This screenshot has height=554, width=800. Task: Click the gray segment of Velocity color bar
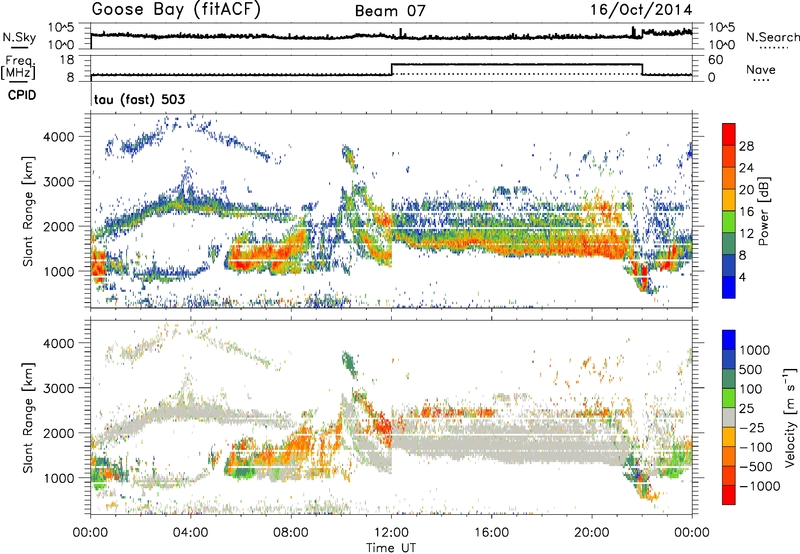point(729,418)
